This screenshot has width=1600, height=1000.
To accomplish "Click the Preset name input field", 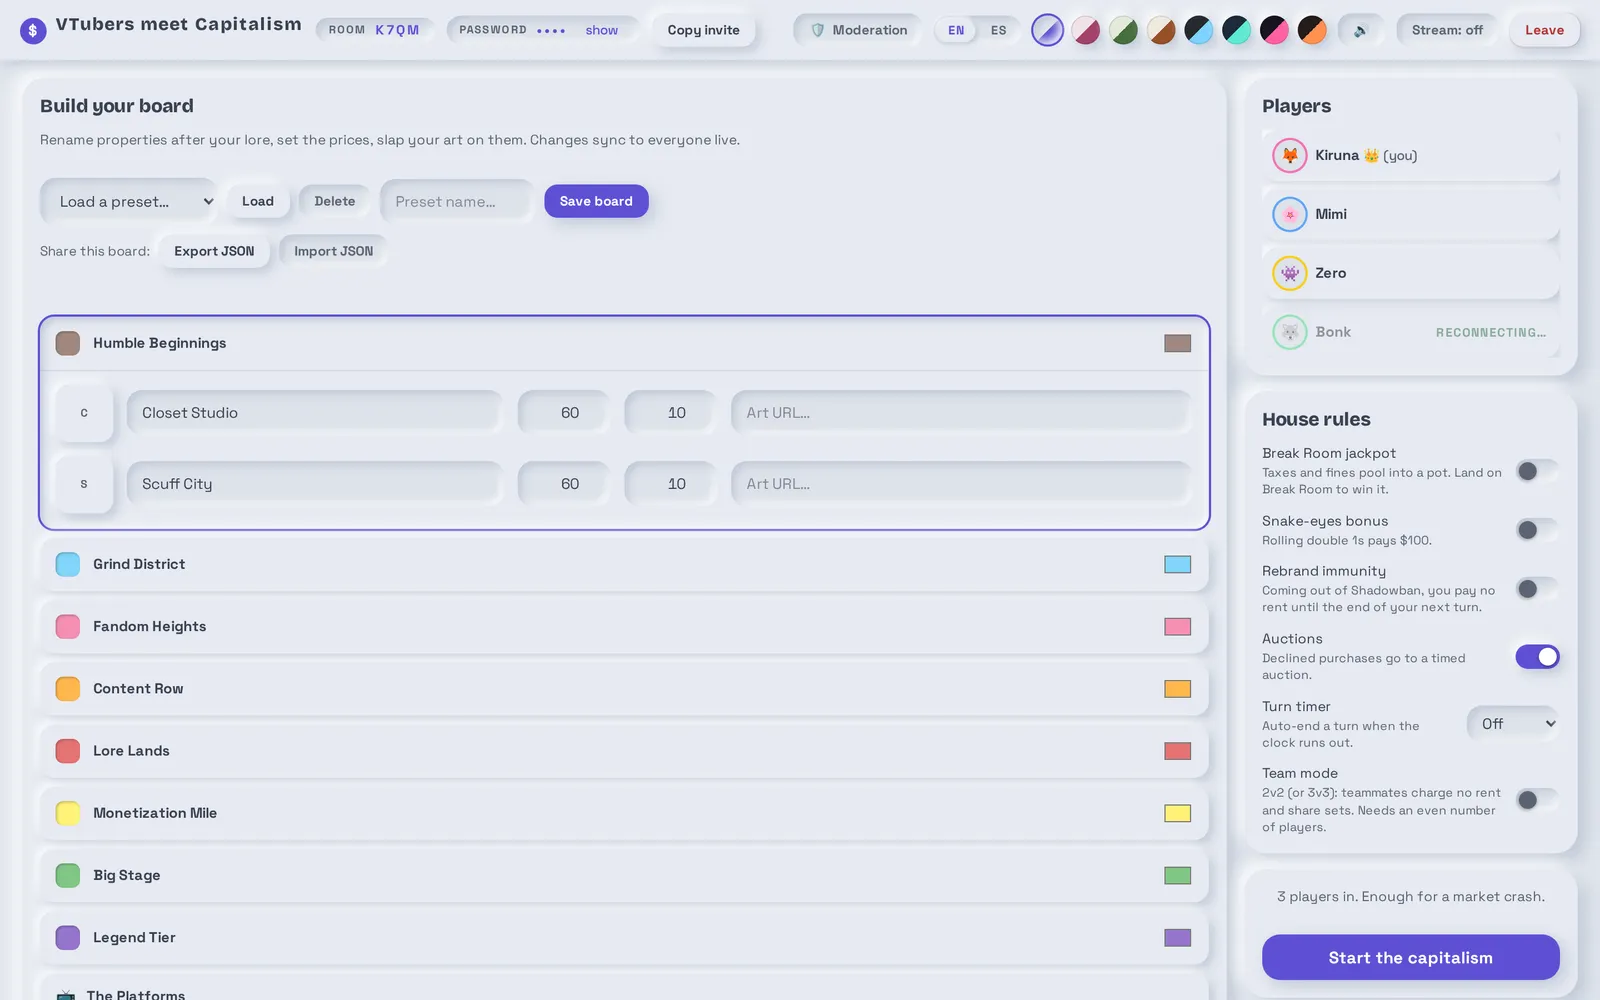I will click(457, 201).
